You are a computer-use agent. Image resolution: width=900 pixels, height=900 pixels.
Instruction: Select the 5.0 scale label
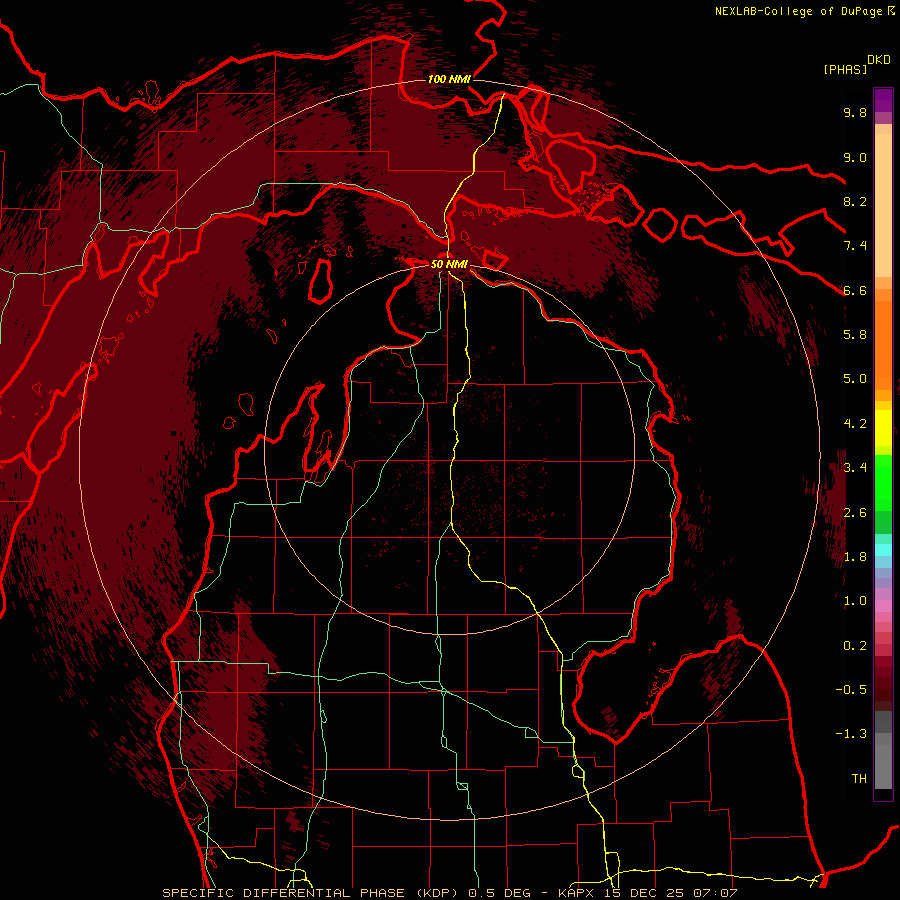855,379
